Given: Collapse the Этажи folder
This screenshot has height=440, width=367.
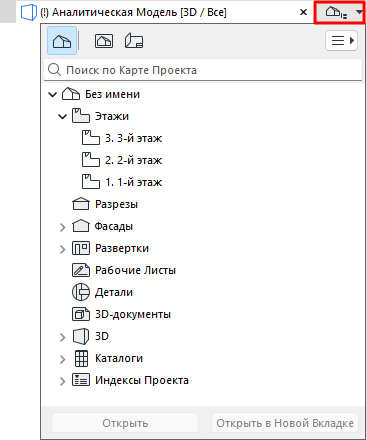Looking at the screenshot, I should tap(62, 117).
